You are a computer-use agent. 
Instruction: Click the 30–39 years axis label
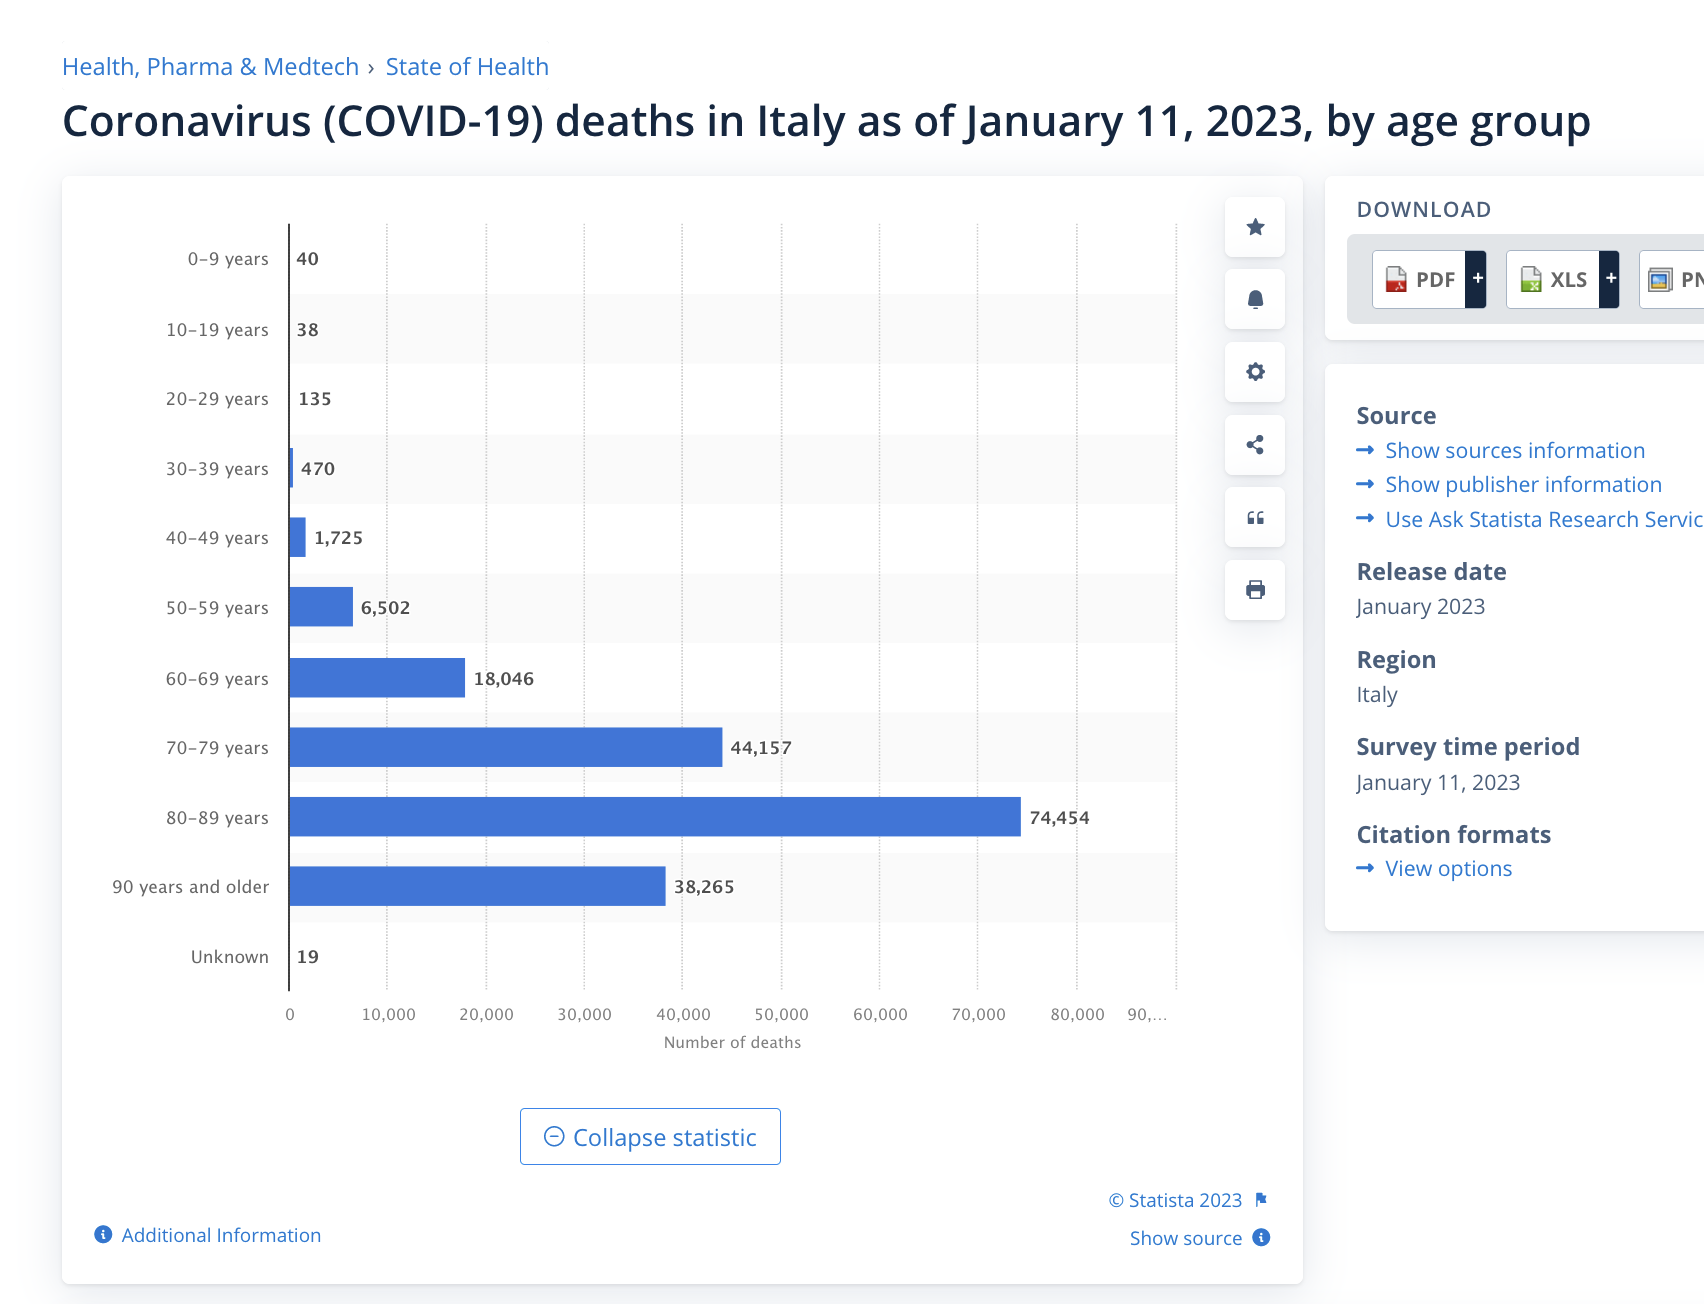pyautogui.click(x=217, y=469)
